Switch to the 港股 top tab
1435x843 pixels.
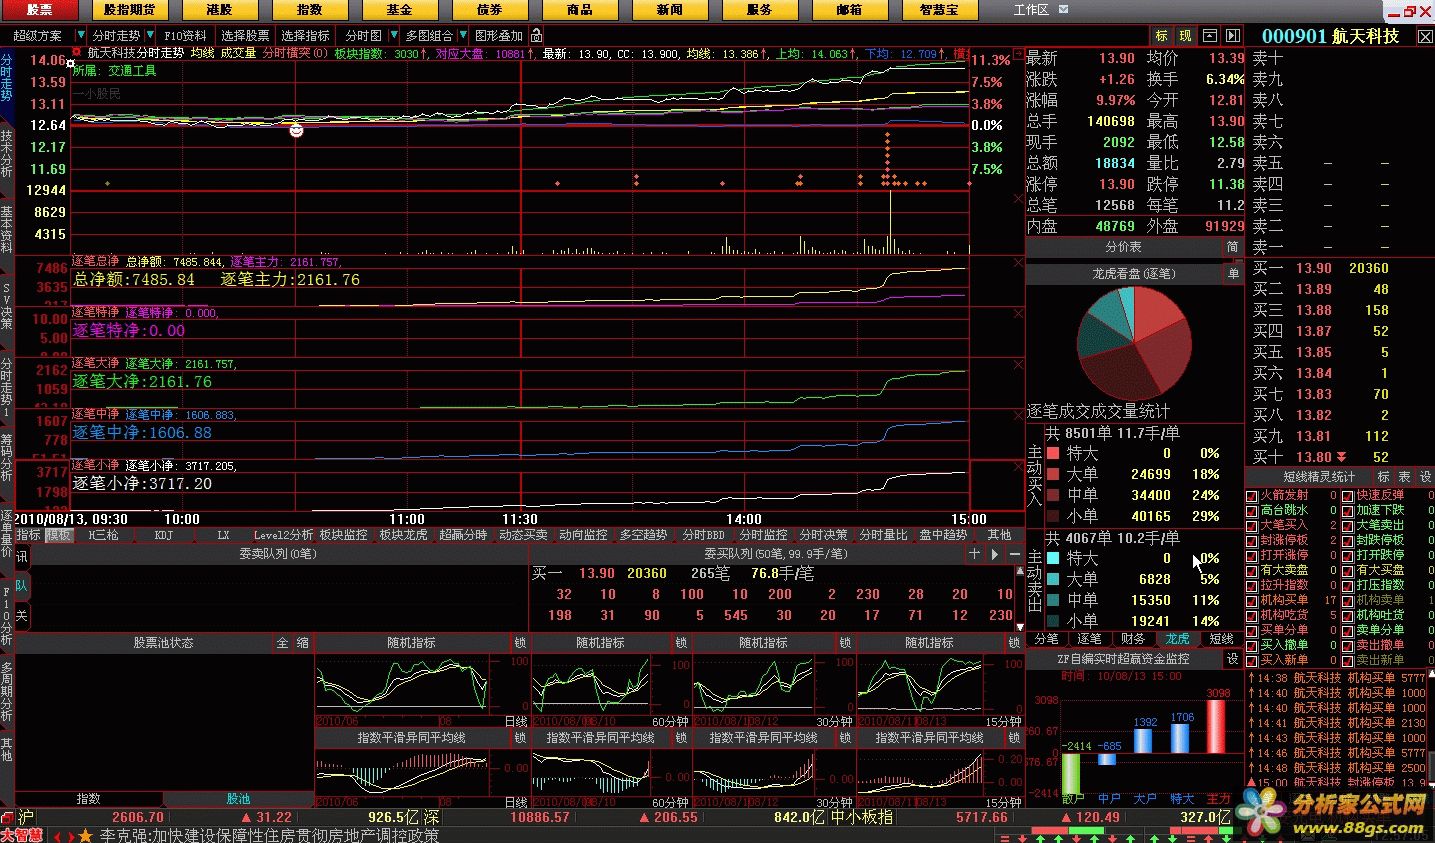point(219,10)
